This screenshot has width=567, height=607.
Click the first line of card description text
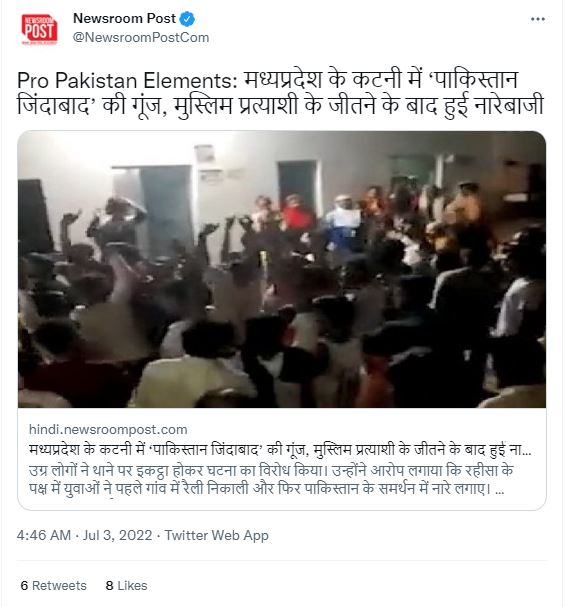coord(271,470)
